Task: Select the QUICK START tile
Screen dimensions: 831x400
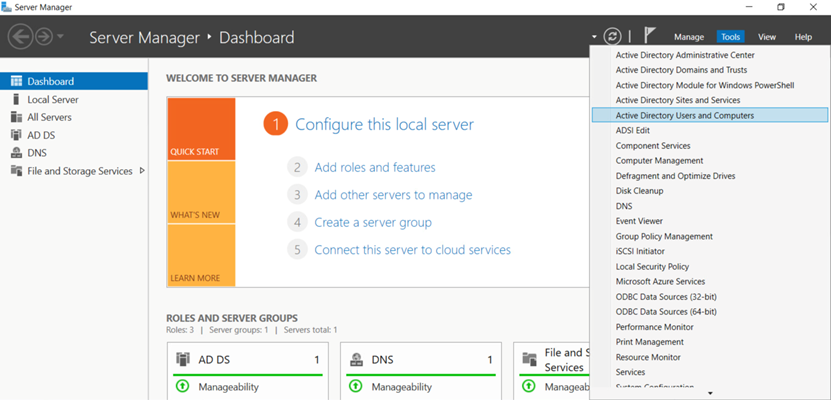Action: click(x=201, y=129)
